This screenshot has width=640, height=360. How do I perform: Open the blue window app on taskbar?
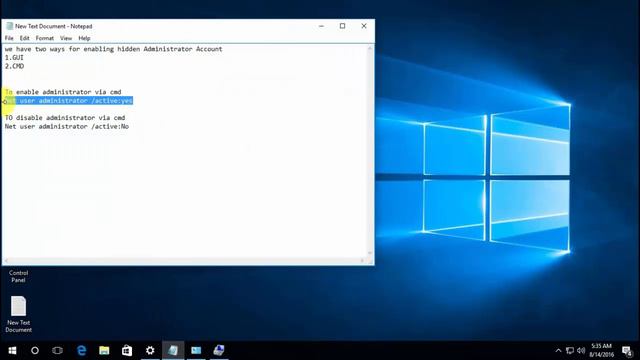click(x=196, y=350)
